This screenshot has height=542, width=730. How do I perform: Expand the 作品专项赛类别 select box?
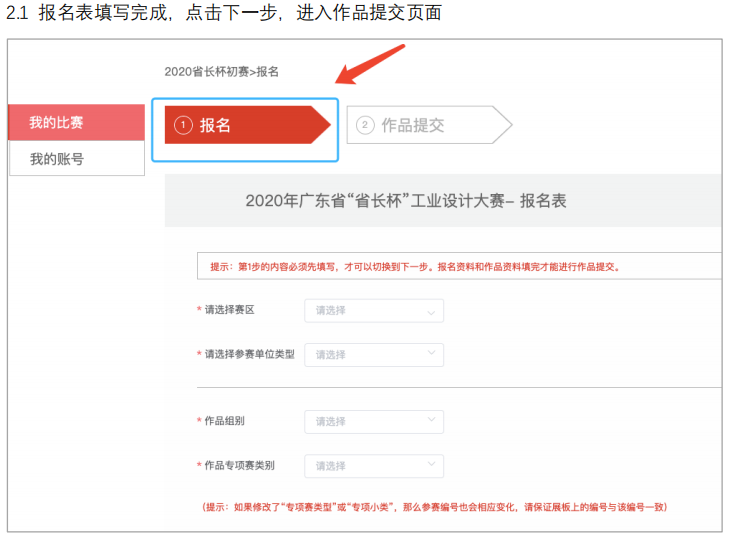coord(374,466)
